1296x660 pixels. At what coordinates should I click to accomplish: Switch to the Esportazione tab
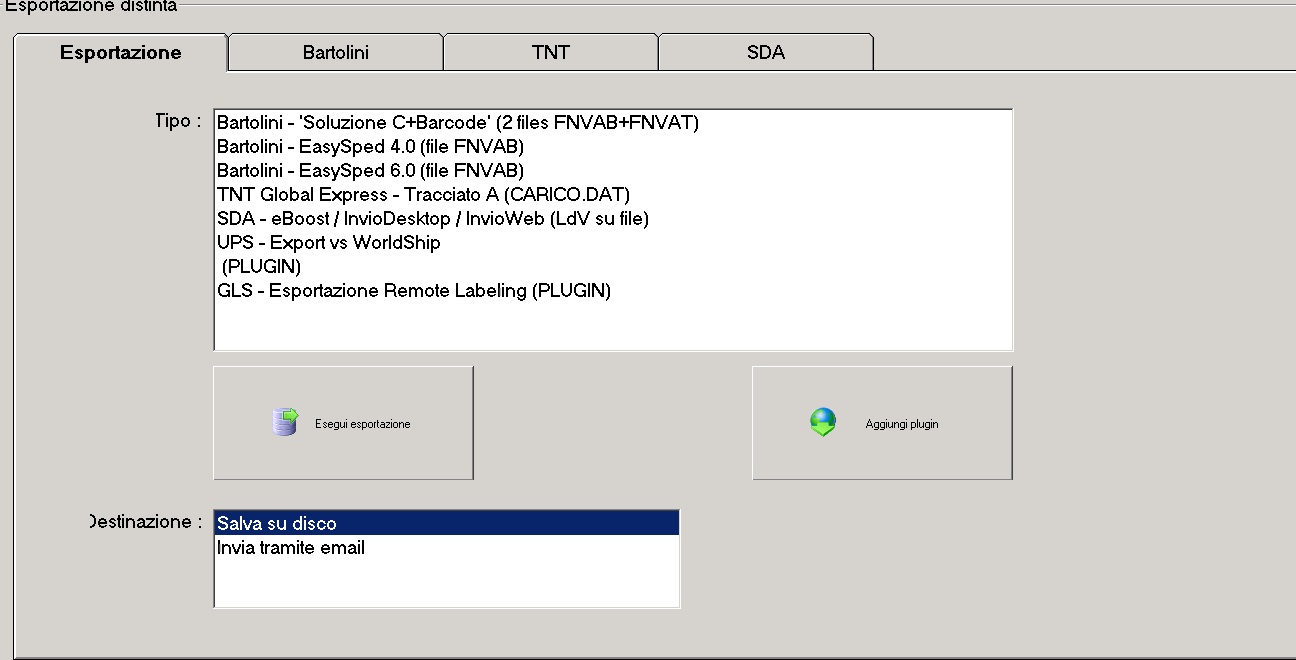tap(121, 53)
